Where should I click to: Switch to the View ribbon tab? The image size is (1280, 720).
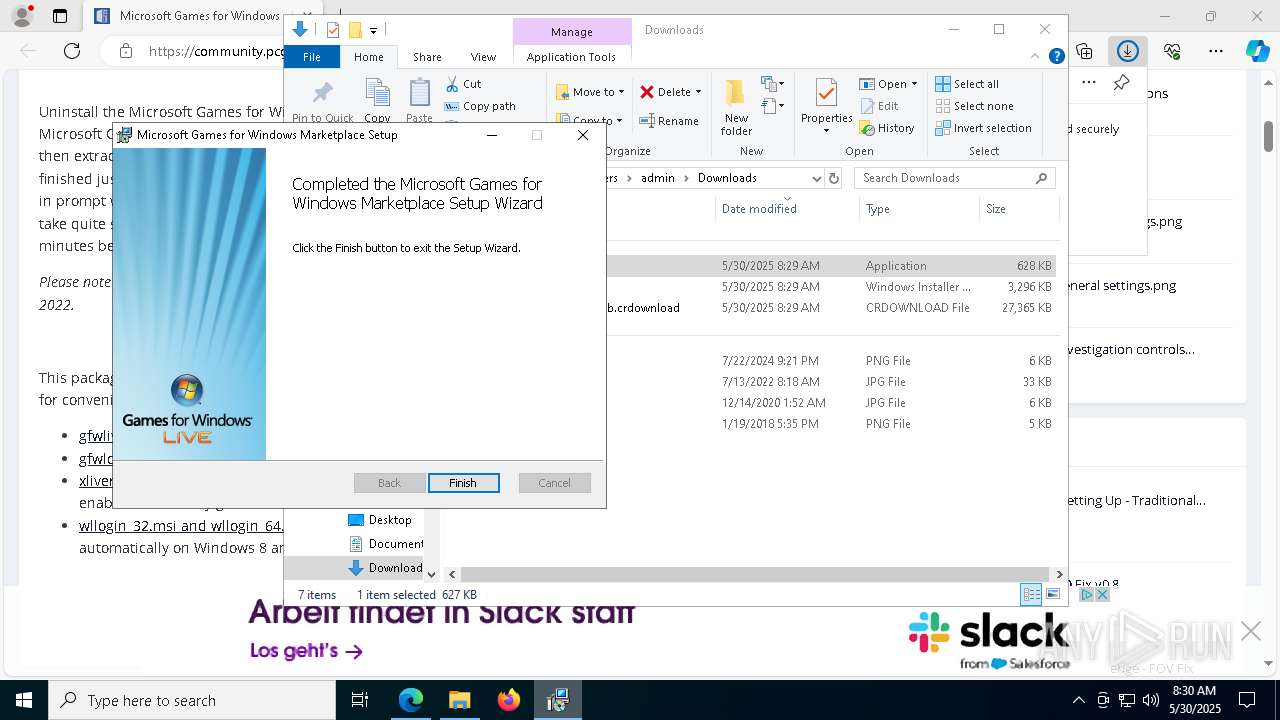pyautogui.click(x=483, y=57)
